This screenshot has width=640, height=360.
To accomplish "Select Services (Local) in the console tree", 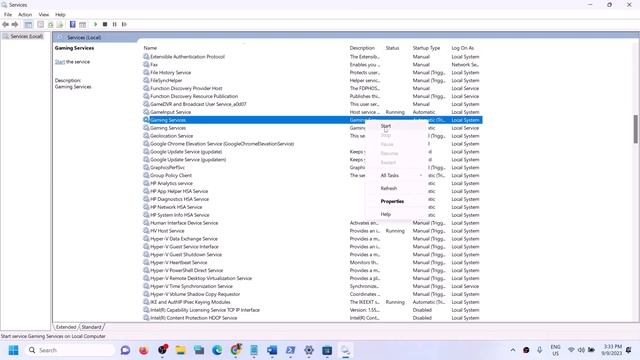I will coord(26,36).
